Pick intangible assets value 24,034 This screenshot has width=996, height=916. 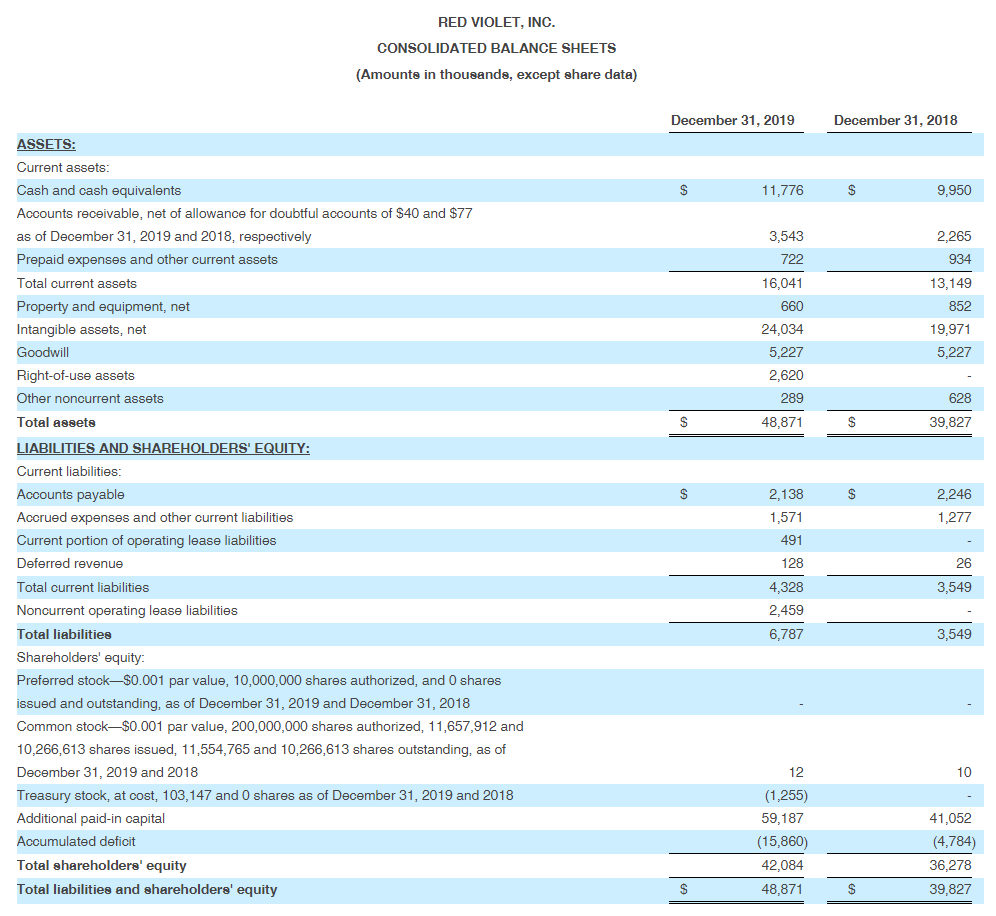[x=782, y=329]
